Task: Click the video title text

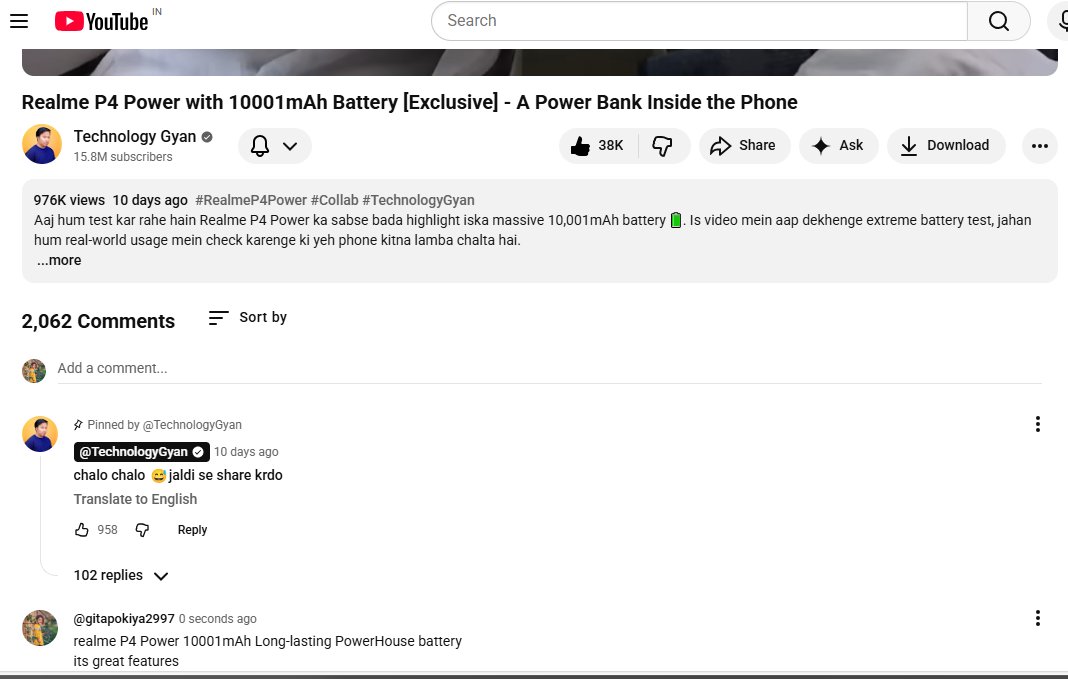Action: (x=409, y=102)
